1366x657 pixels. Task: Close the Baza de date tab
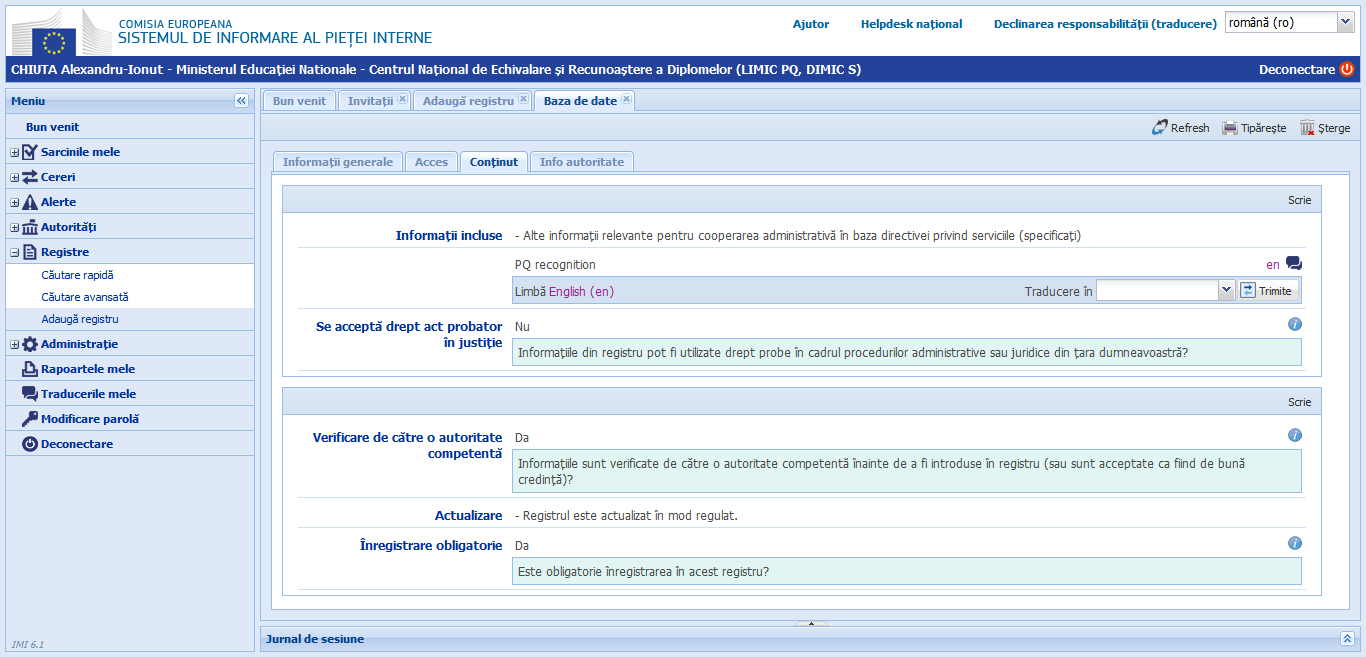(626, 99)
